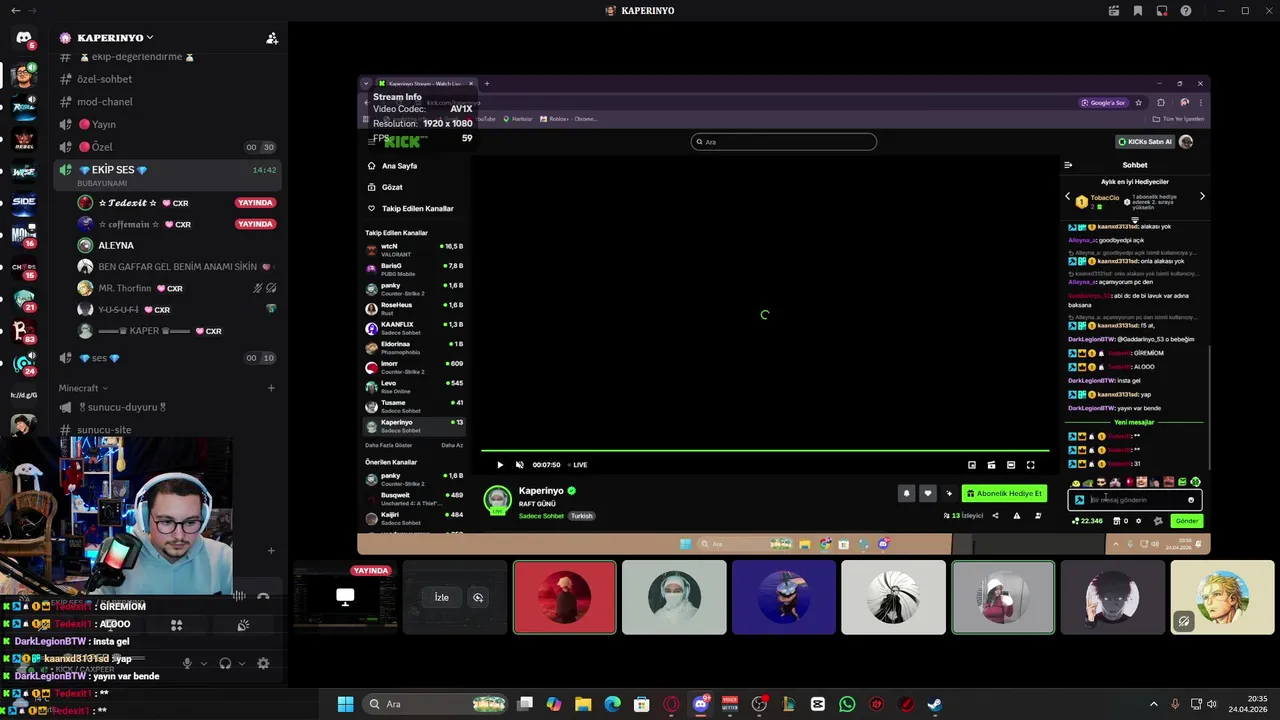This screenshot has height=720, width=1280.
Task: Open Discord help question mark icon
Action: (x=1185, y=11)
